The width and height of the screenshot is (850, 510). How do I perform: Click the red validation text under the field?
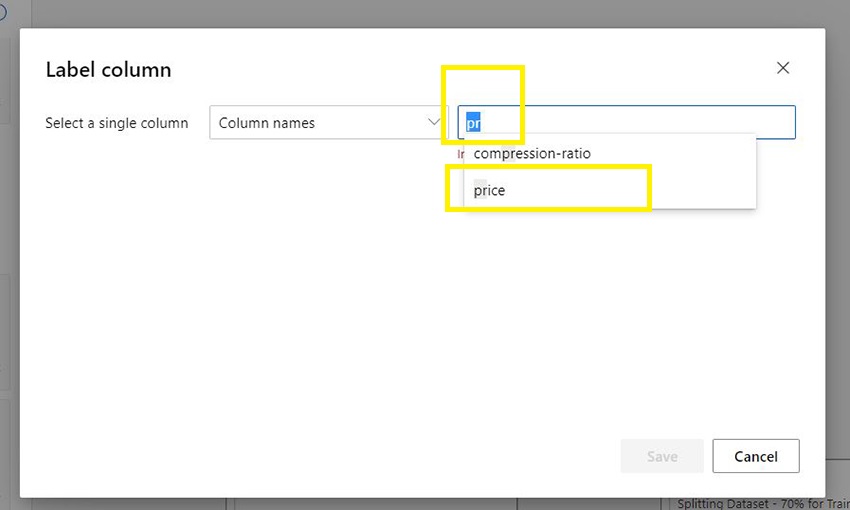(x=460, y=154)
